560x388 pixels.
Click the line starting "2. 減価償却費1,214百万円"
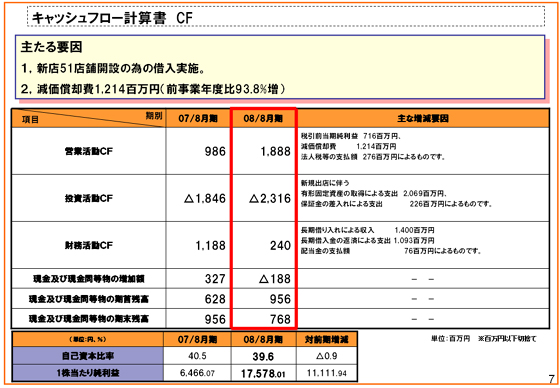coord(153,89)
